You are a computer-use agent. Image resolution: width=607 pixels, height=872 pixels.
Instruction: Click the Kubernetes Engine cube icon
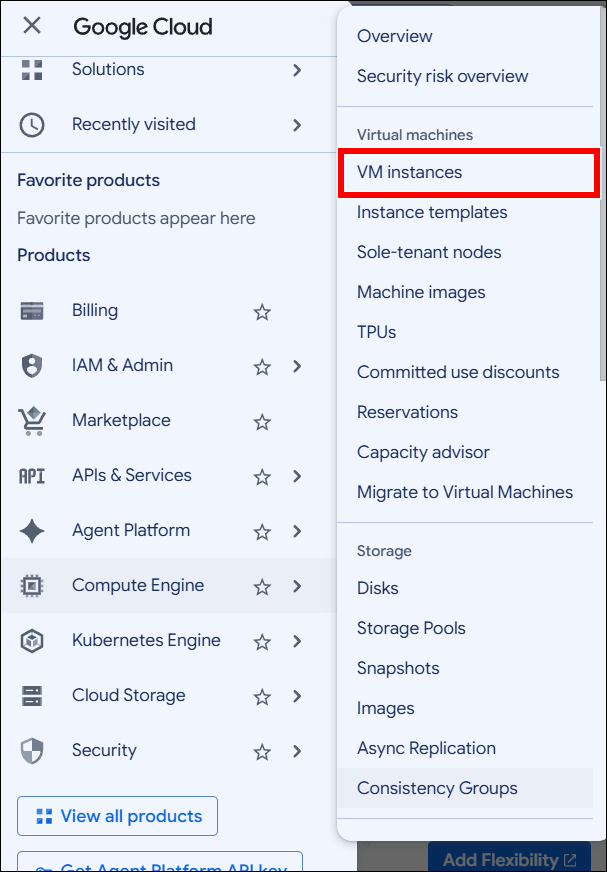coord(32,641)
